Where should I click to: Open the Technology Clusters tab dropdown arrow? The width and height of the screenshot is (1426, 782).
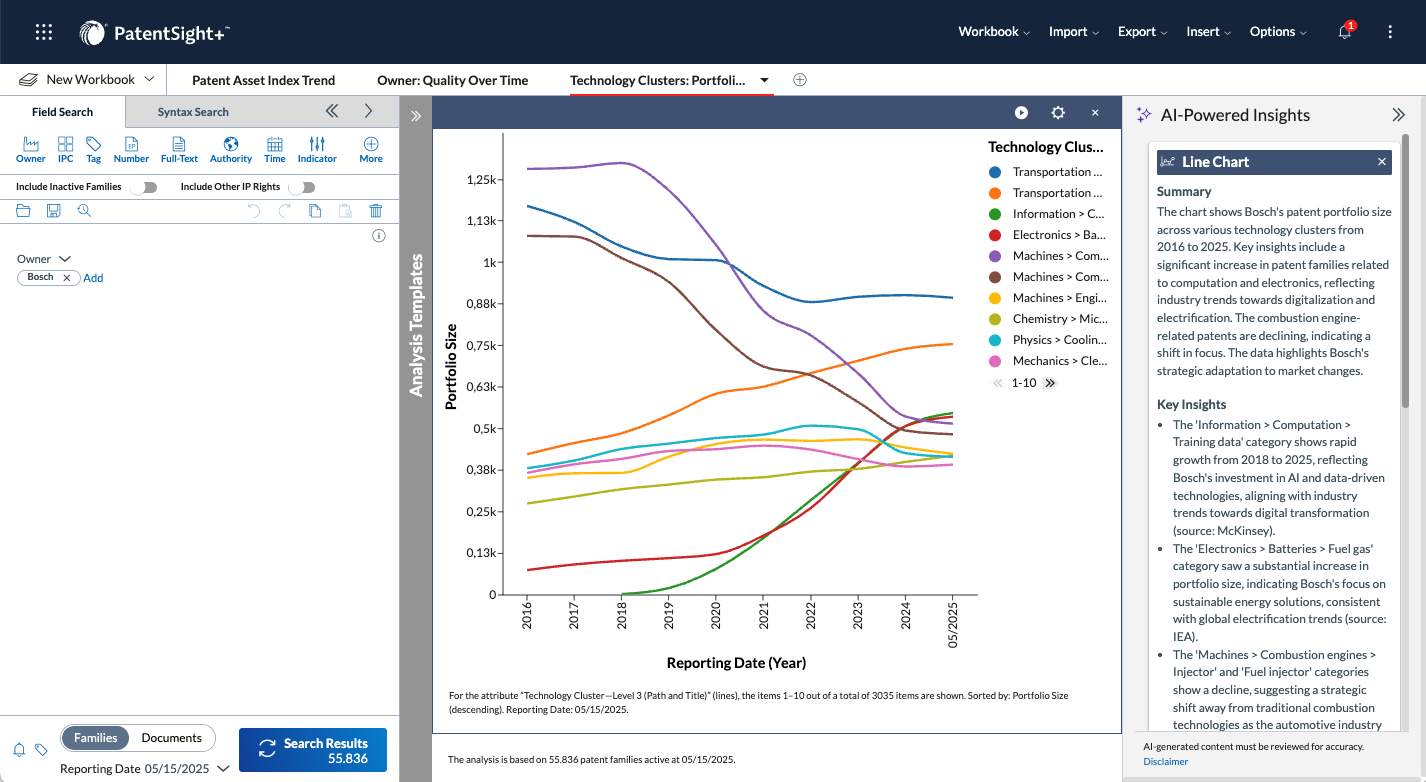tap(765, 80)
